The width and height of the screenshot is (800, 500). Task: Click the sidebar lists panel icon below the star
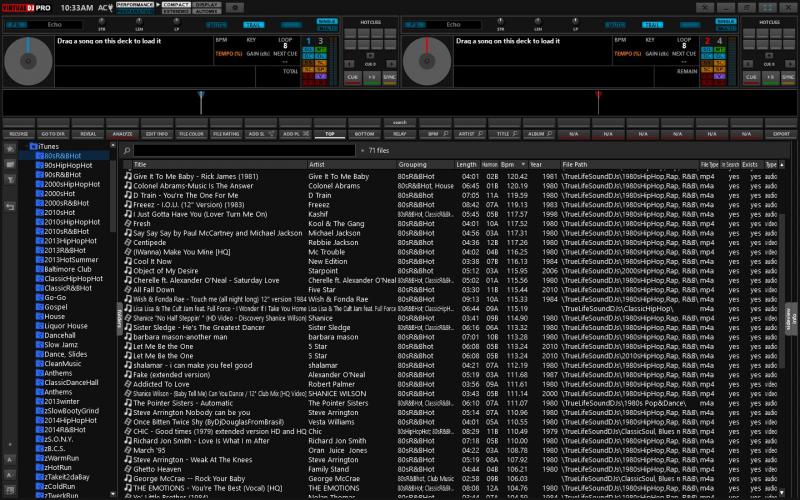tap(10, 164)
